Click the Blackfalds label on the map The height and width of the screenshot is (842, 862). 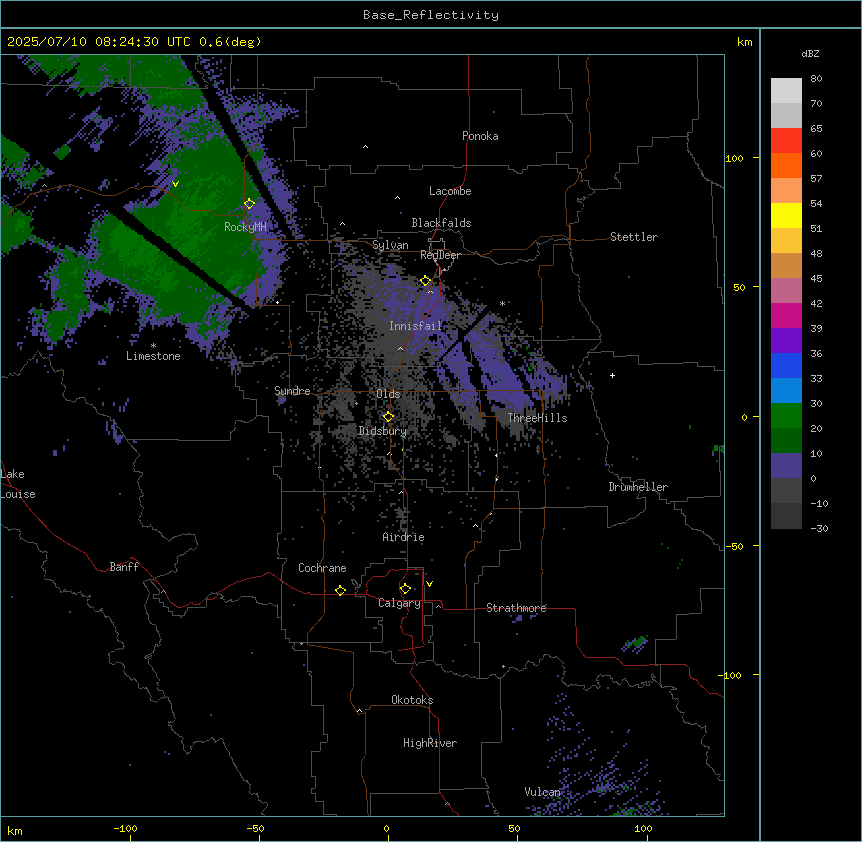pos(441,223)
